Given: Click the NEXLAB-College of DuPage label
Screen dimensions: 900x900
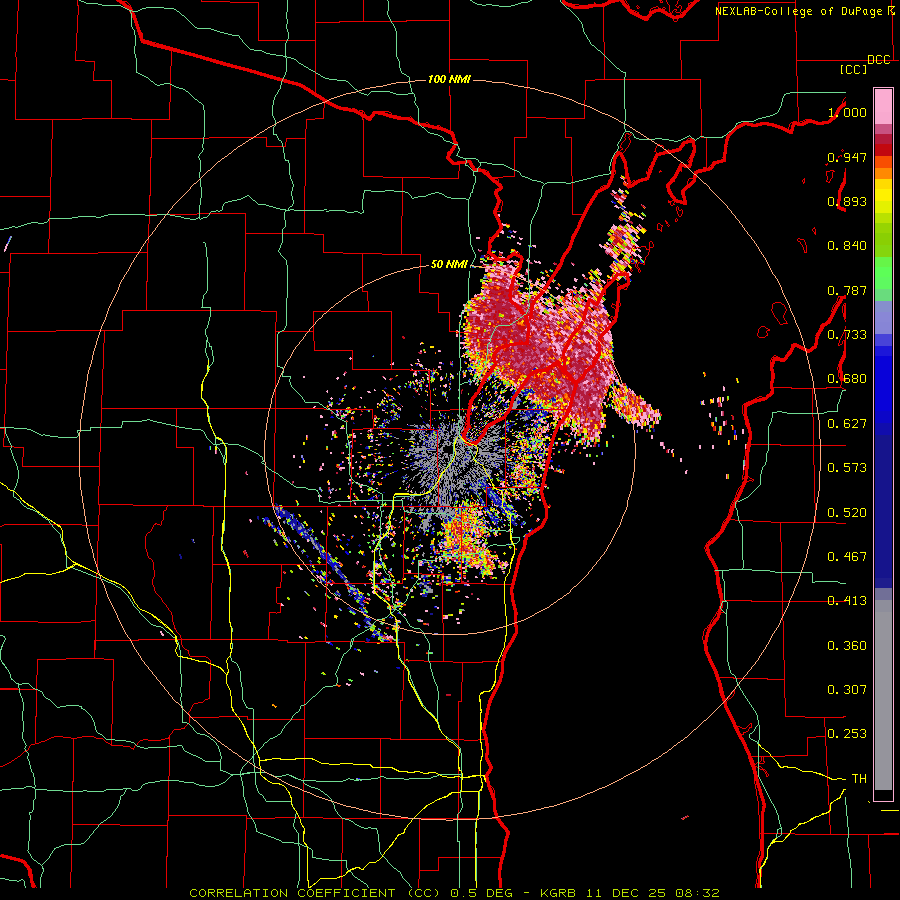Looking at the screenshot, I should point(798,11).
